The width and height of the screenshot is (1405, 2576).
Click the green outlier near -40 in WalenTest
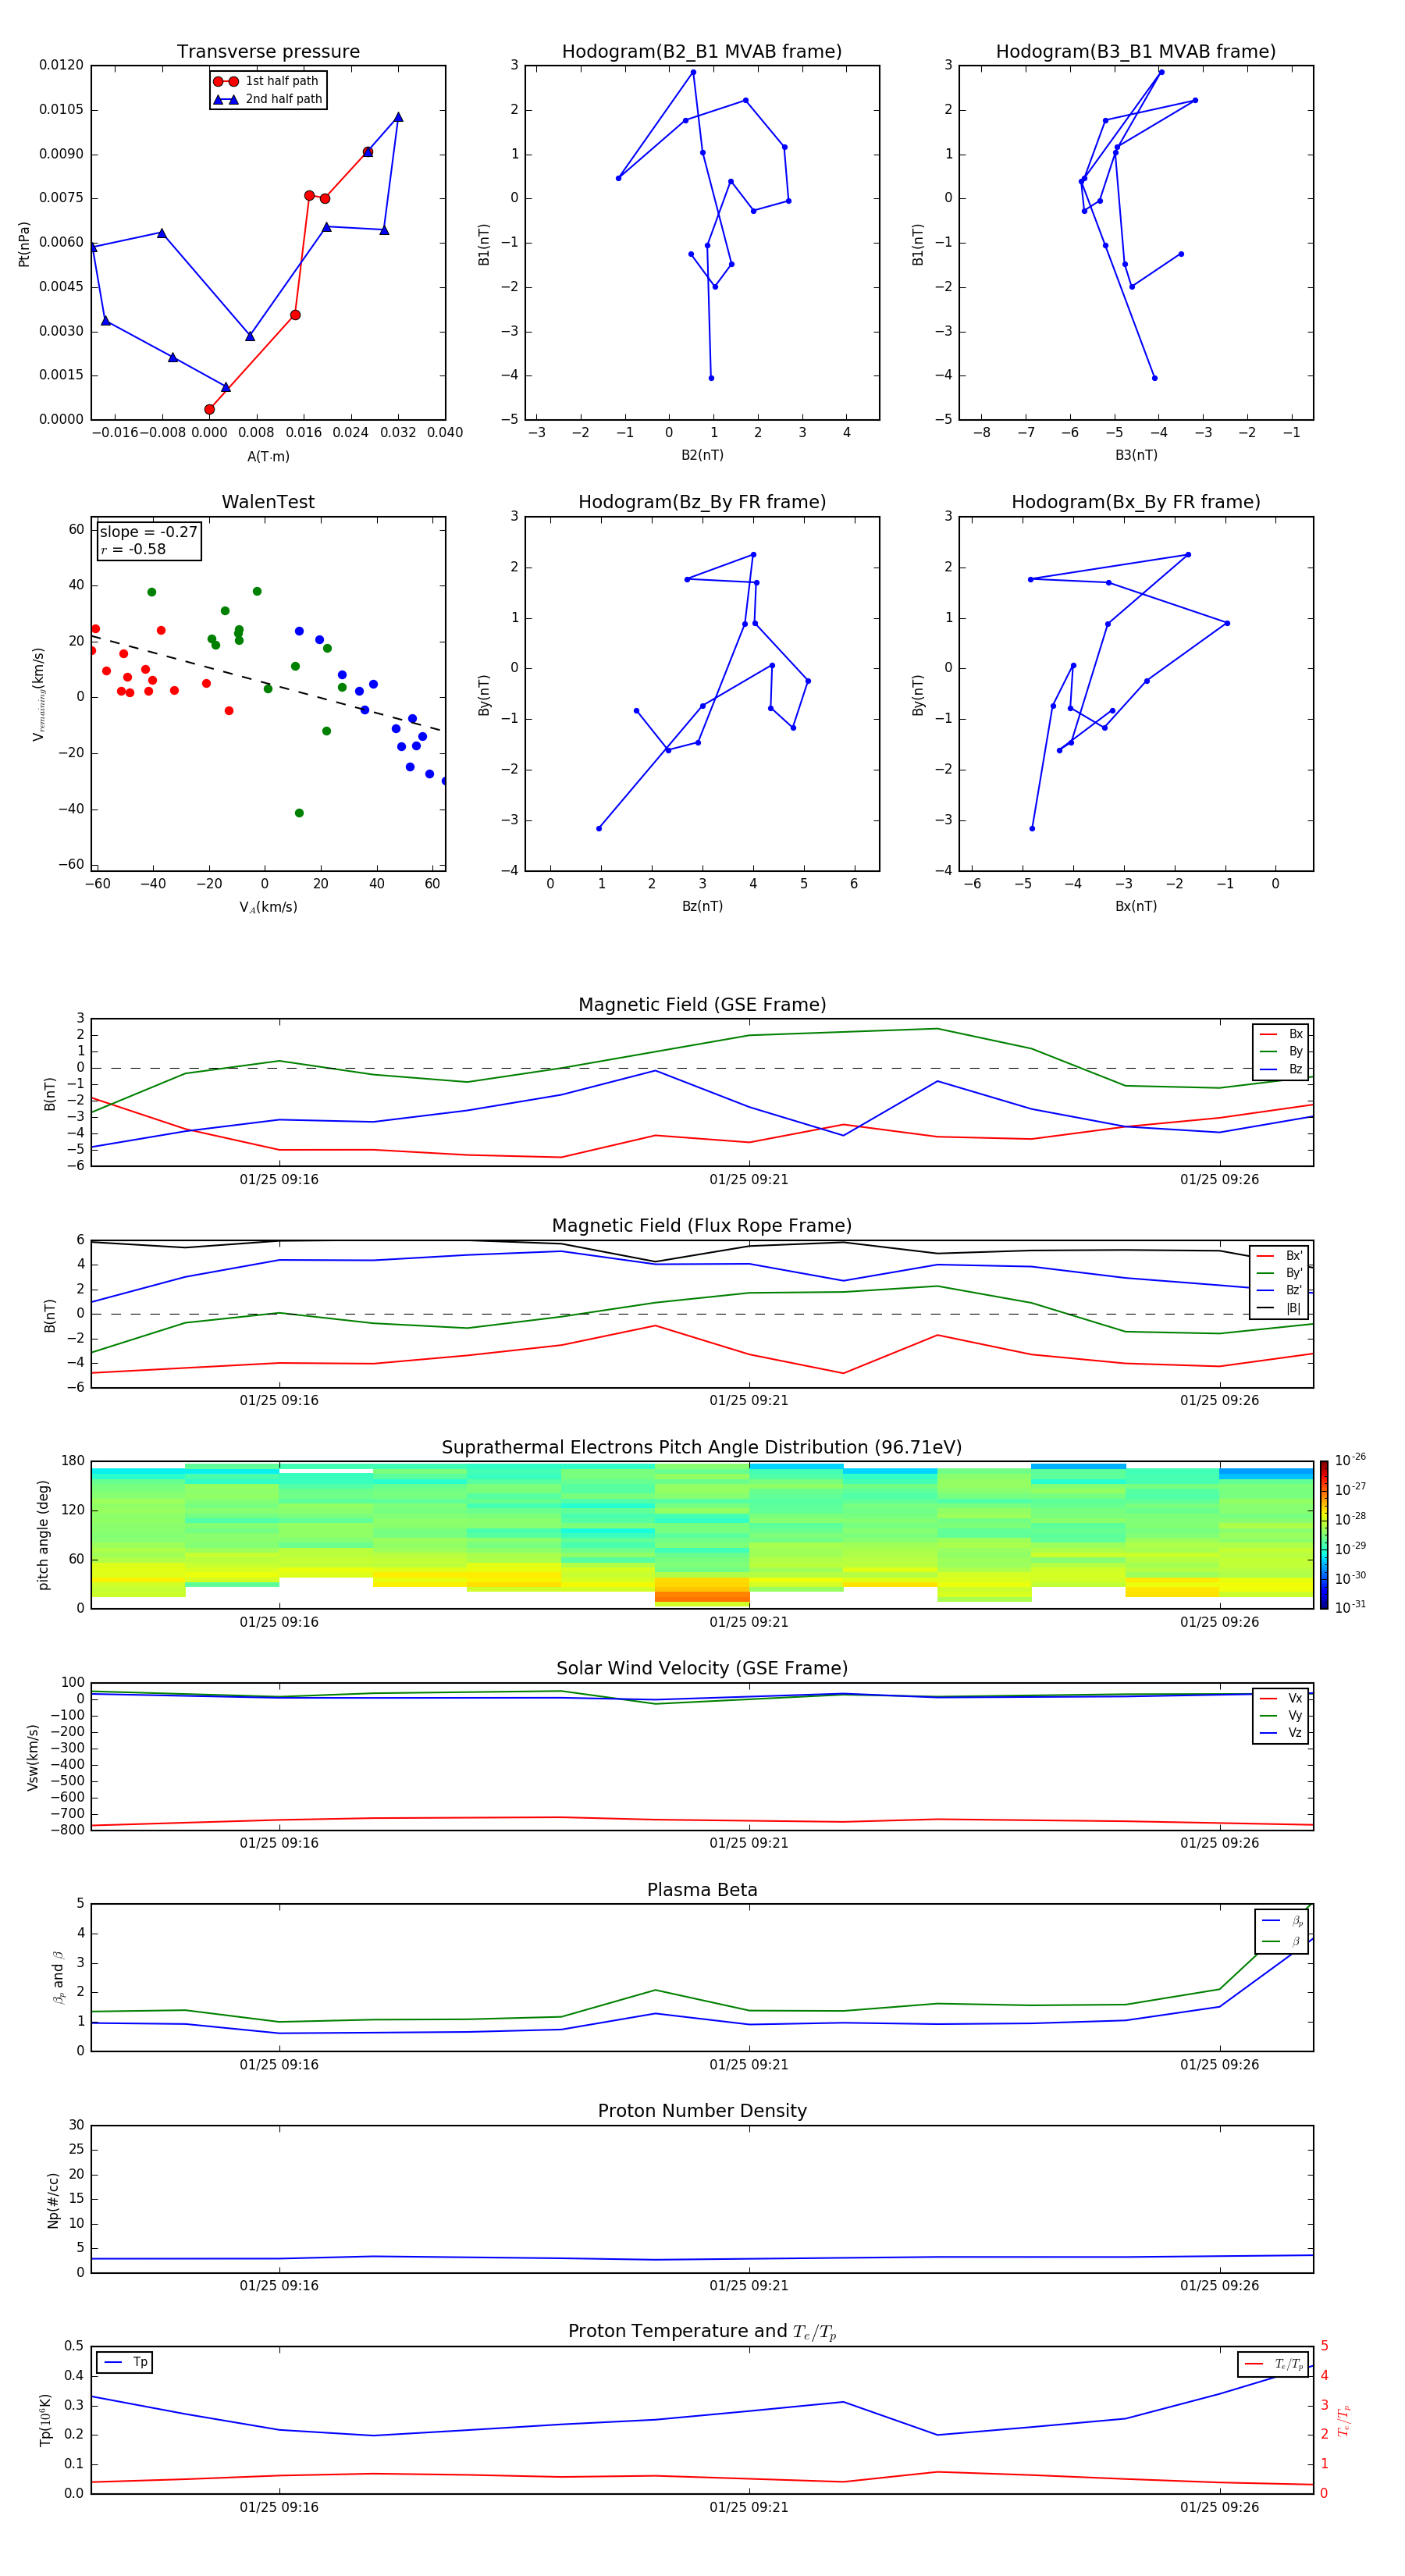(x=299, y=813)
